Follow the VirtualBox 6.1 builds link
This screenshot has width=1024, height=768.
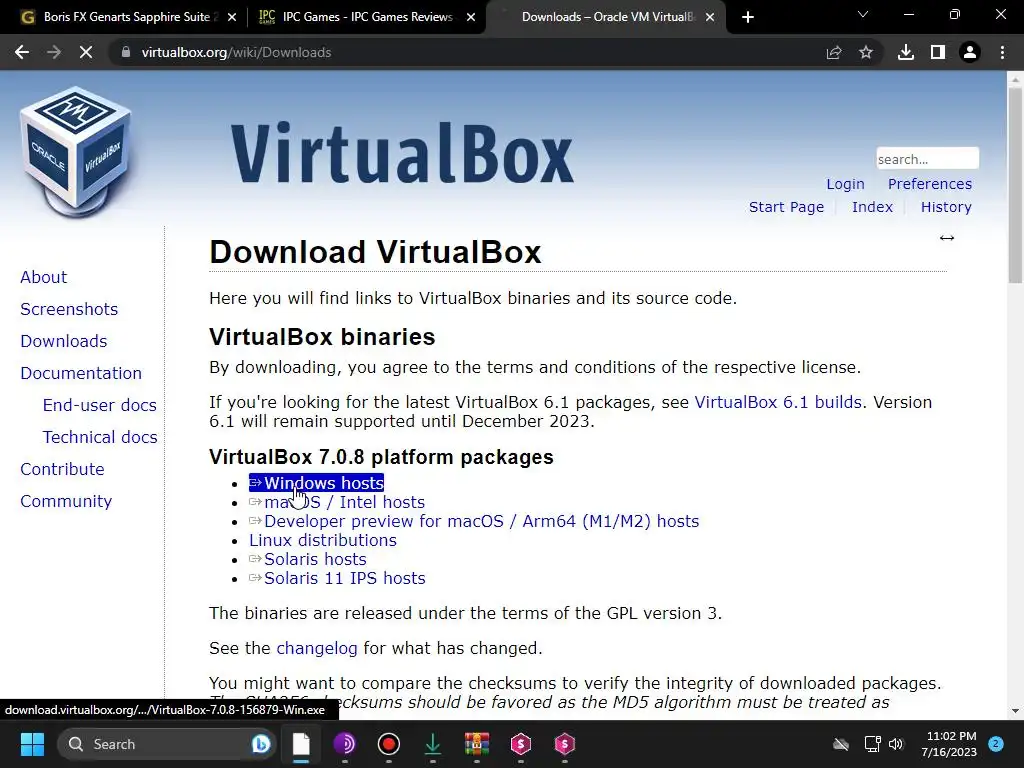778,402
